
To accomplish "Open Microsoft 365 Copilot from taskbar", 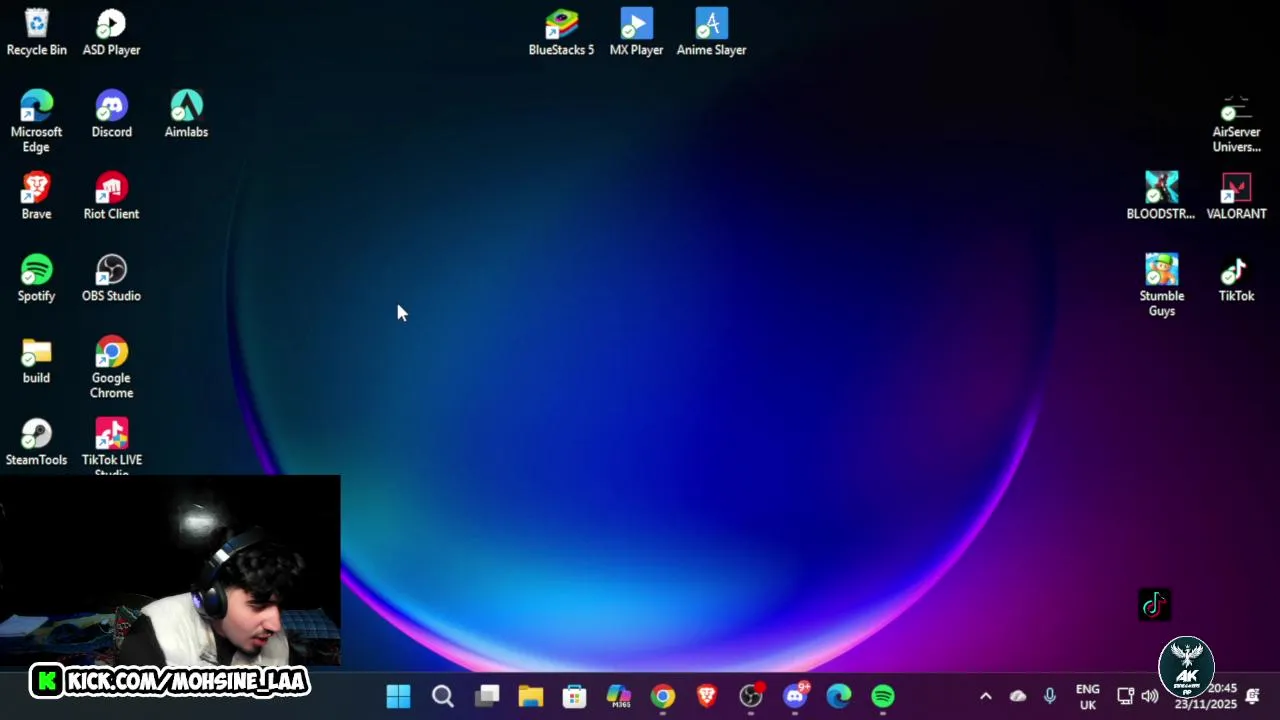I will point(619,696).
